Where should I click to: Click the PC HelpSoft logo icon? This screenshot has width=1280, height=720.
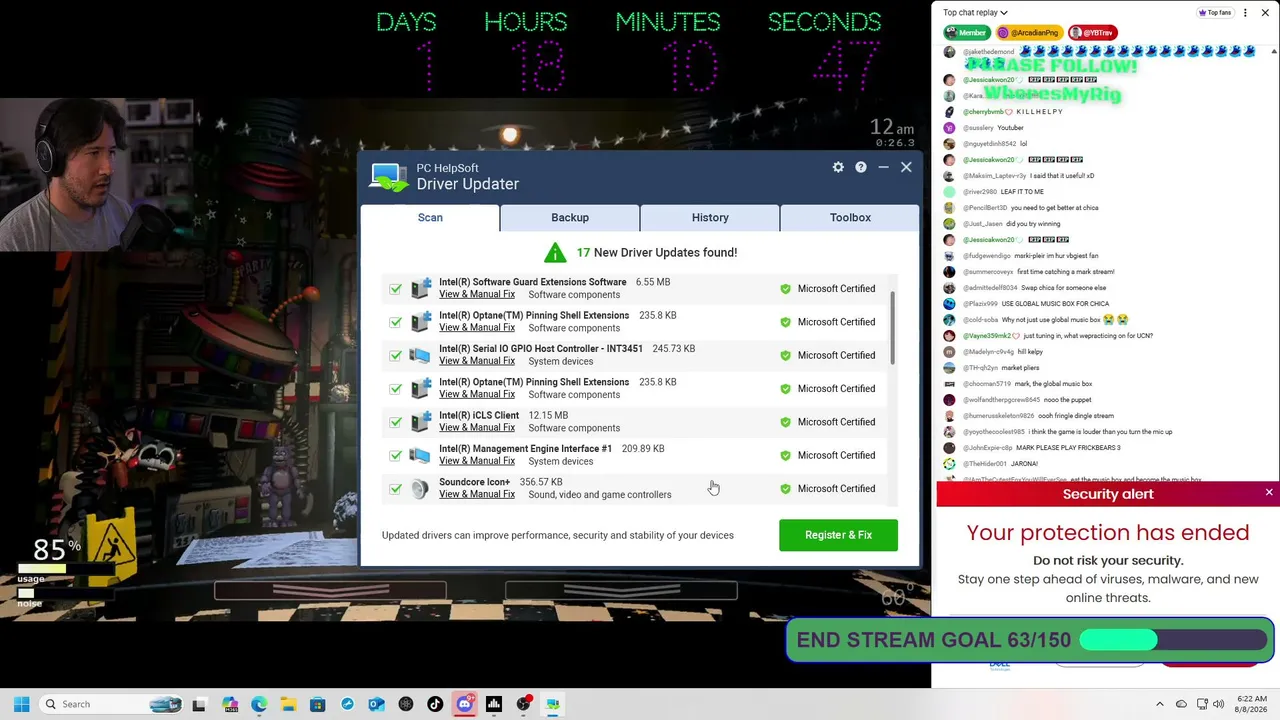click(389, 177)
